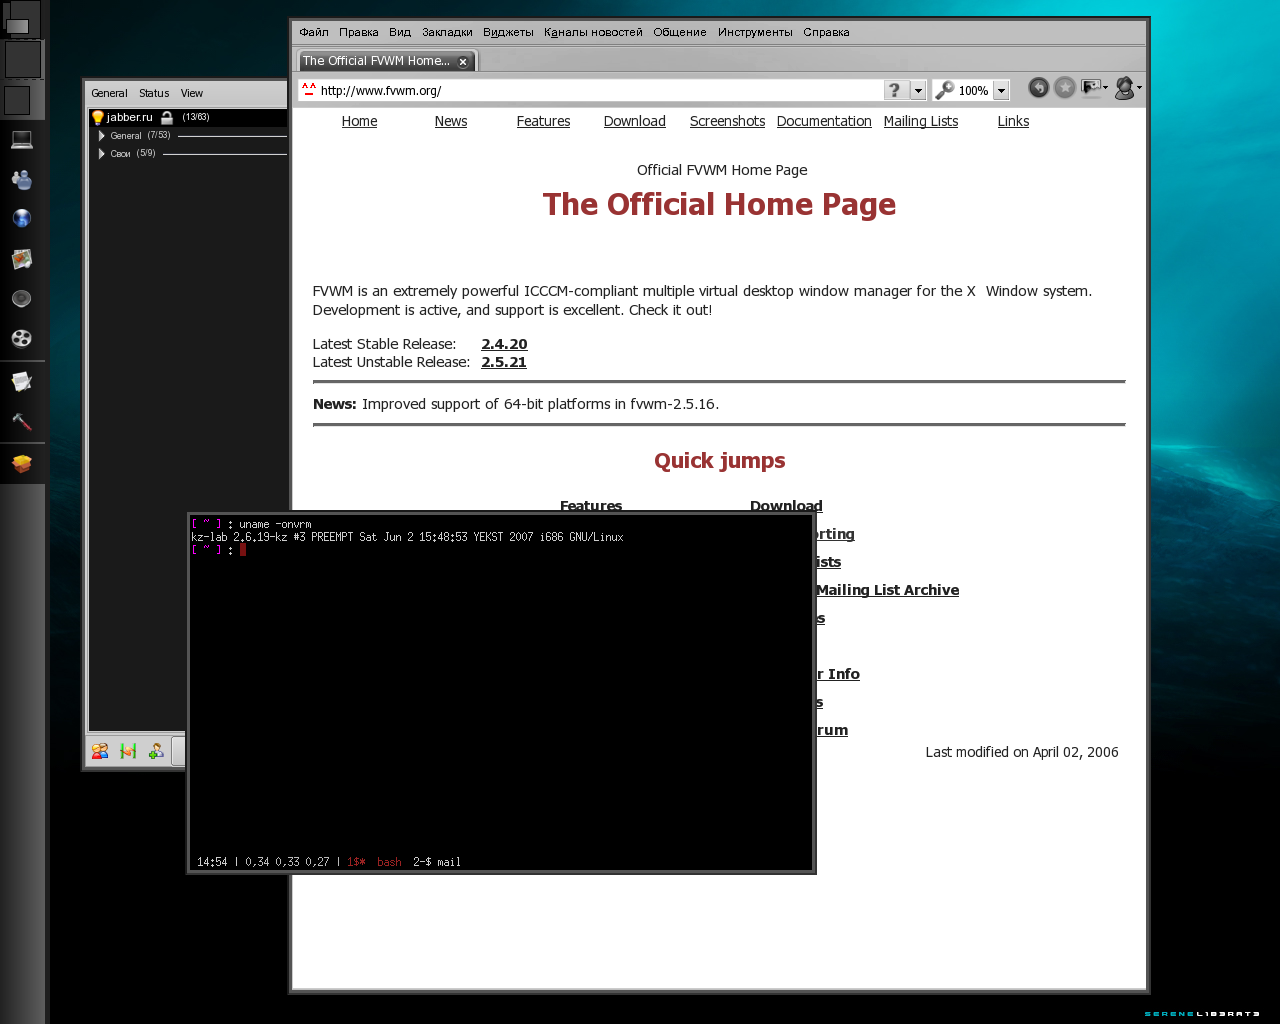
Task: Click the hammer tools icon in the dock
Action: coord(22,421)
